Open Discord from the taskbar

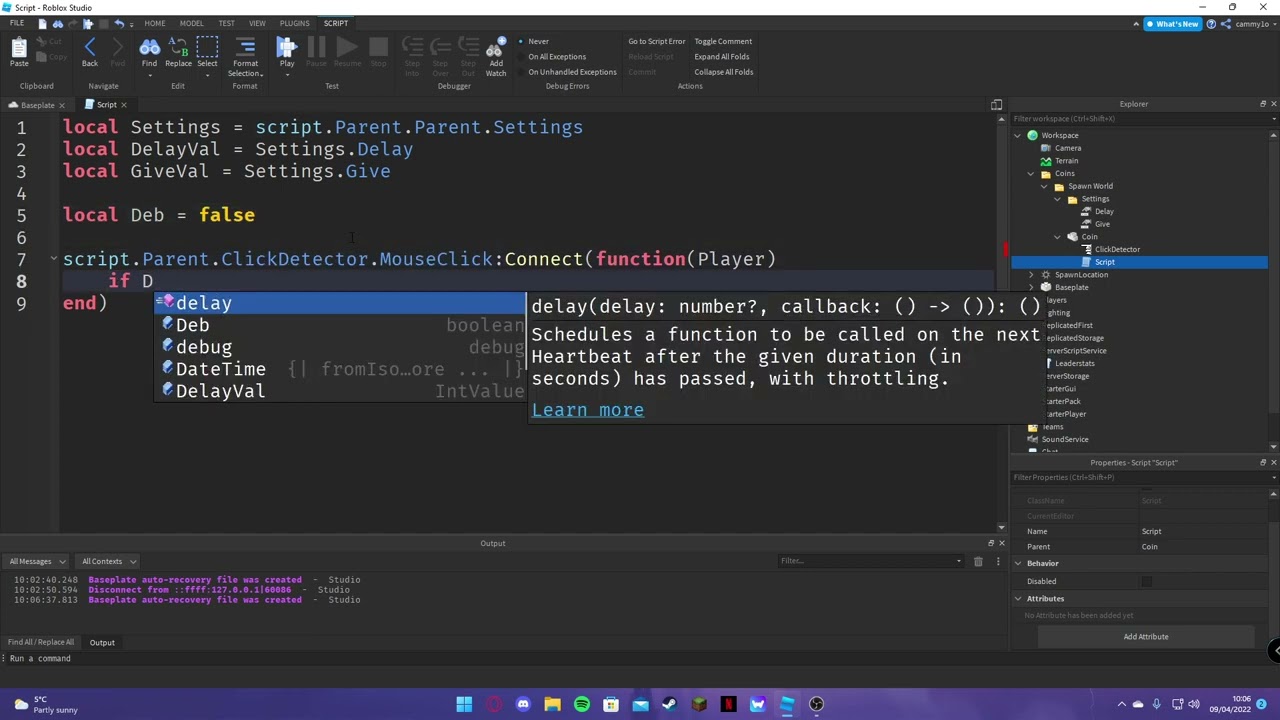(523, 704)
